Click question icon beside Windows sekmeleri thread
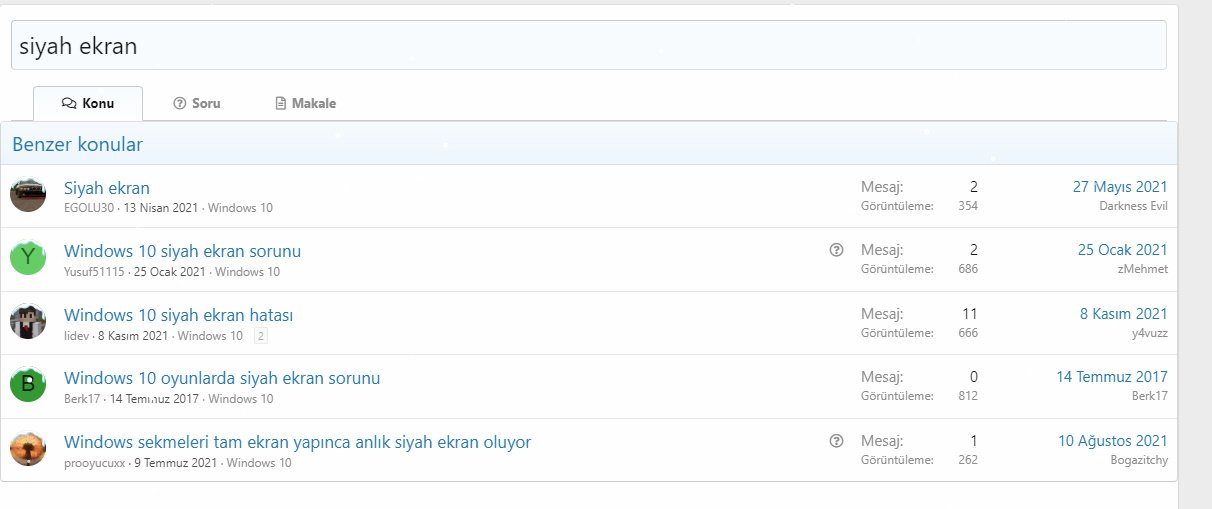1212x509 pixels. pyautogui.click(x=837, y=441)
